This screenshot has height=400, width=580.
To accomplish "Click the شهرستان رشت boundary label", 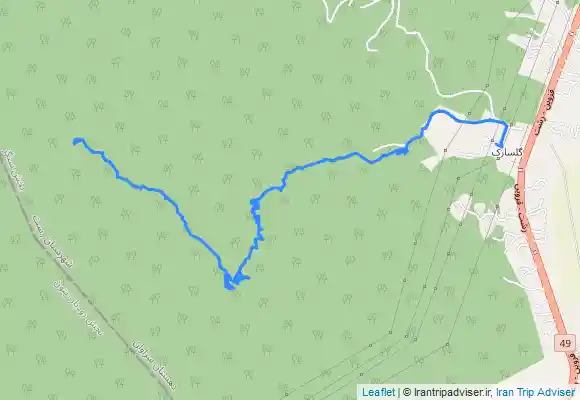I will pos(53,241).
